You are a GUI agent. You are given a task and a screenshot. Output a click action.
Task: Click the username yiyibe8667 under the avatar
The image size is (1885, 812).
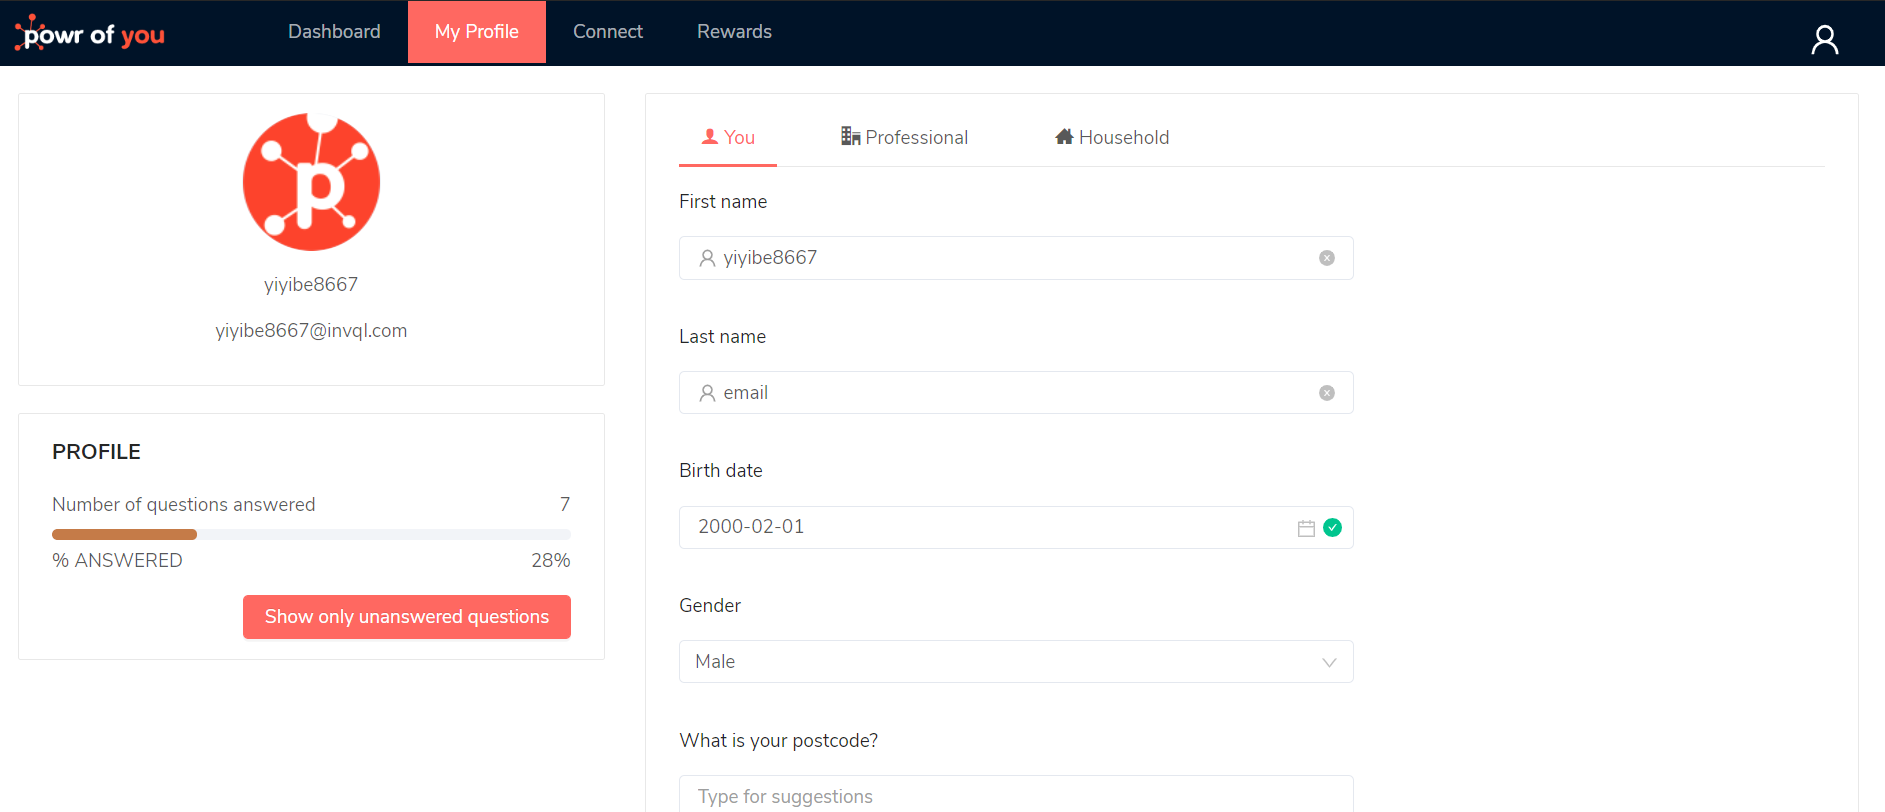311,284
